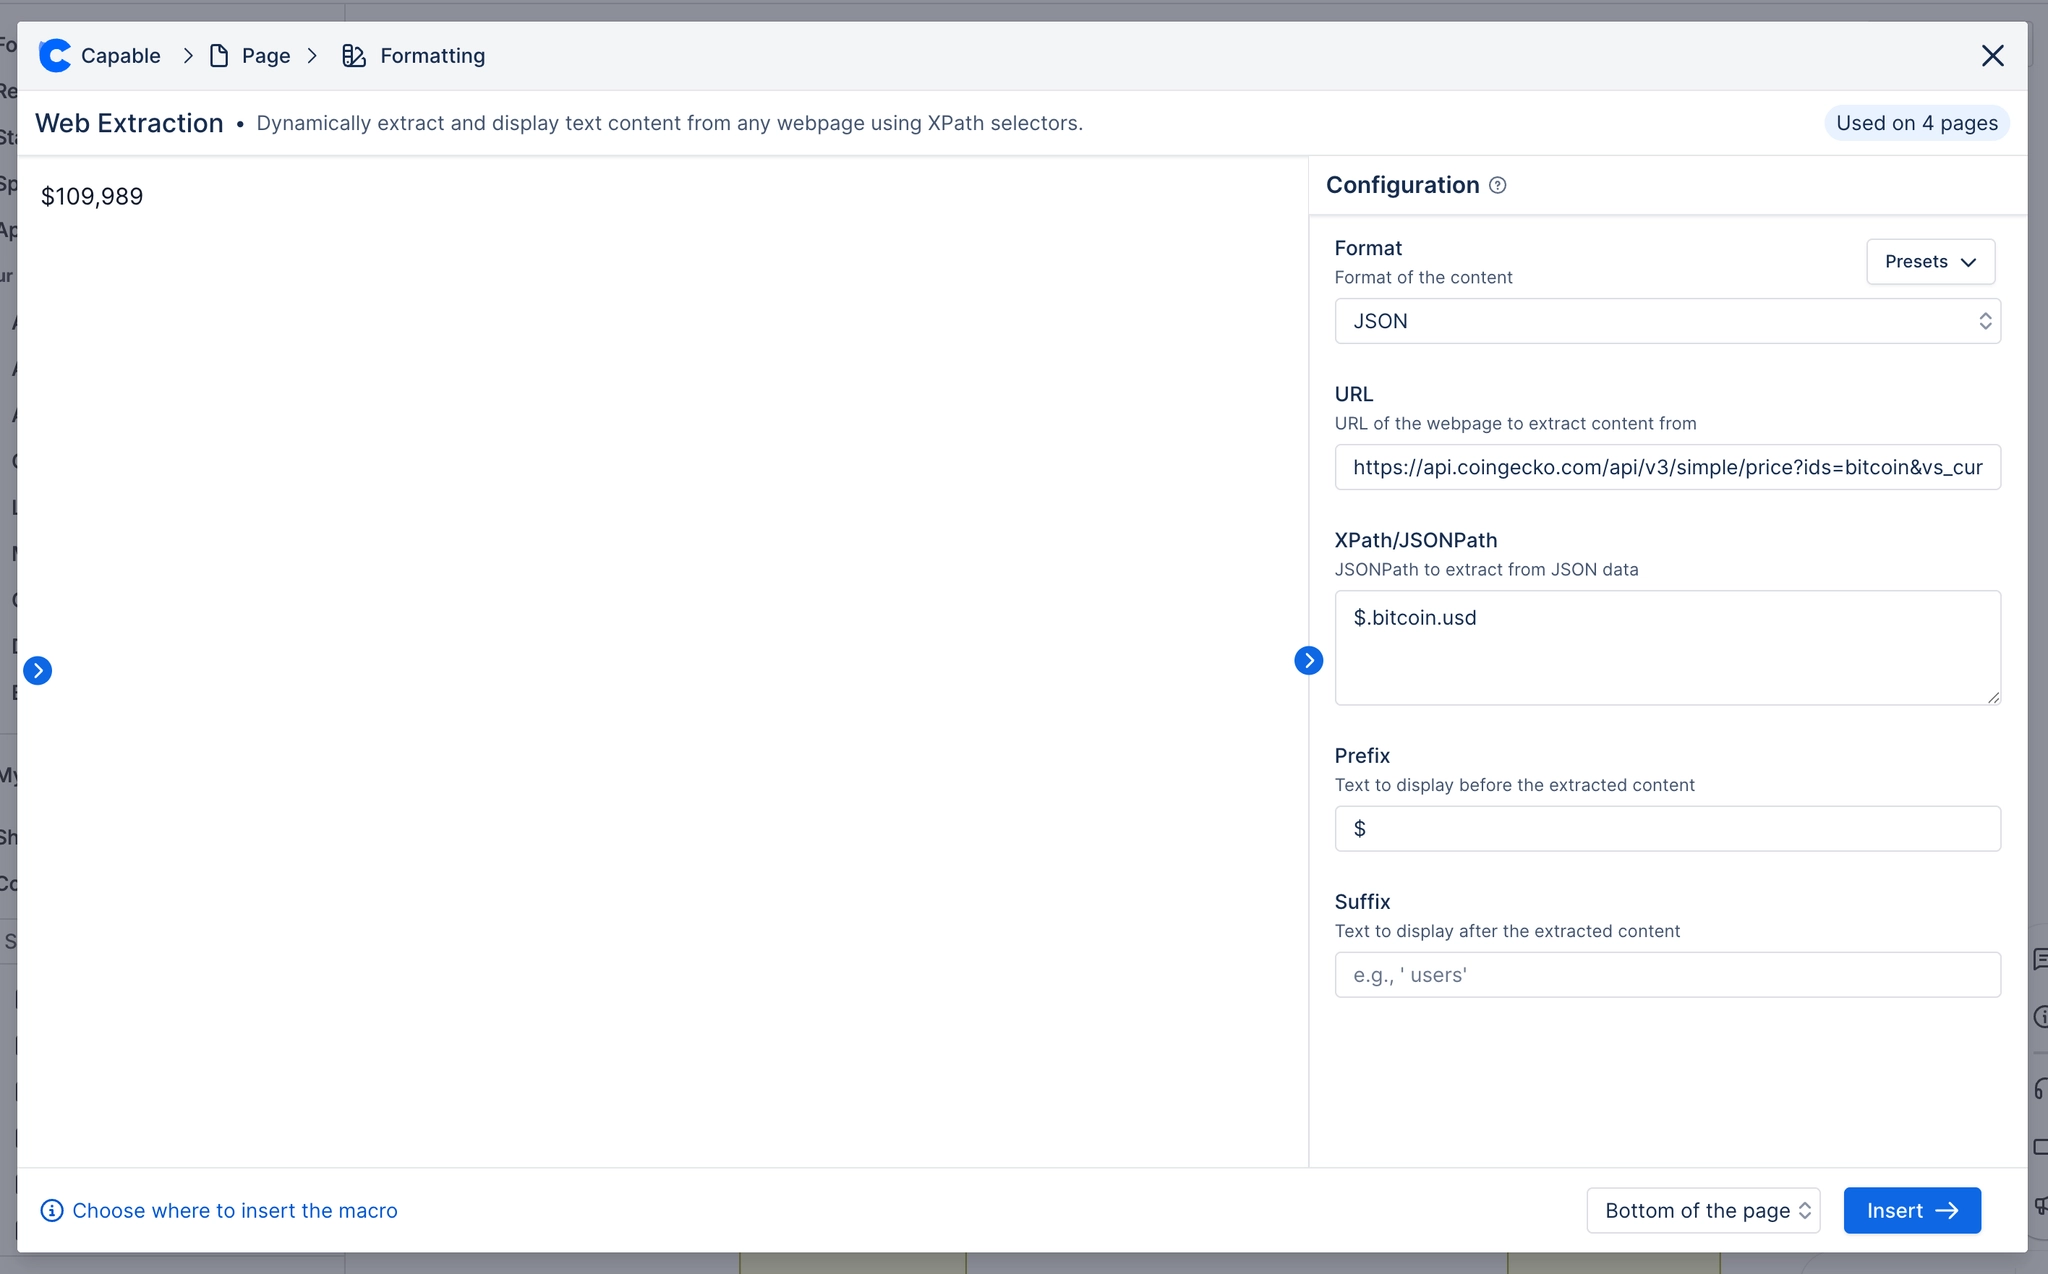
Task: Close the Web Extraction dialog
Action: (x=1992, y=56)
